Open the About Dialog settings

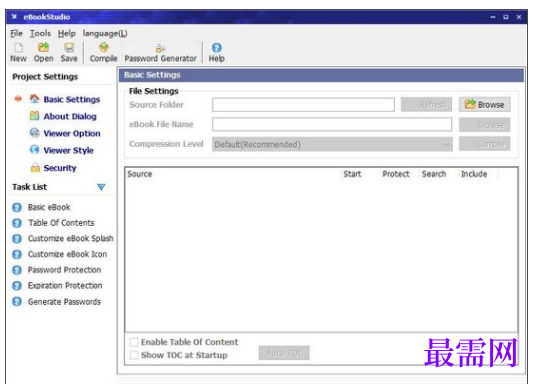[70, 116]
